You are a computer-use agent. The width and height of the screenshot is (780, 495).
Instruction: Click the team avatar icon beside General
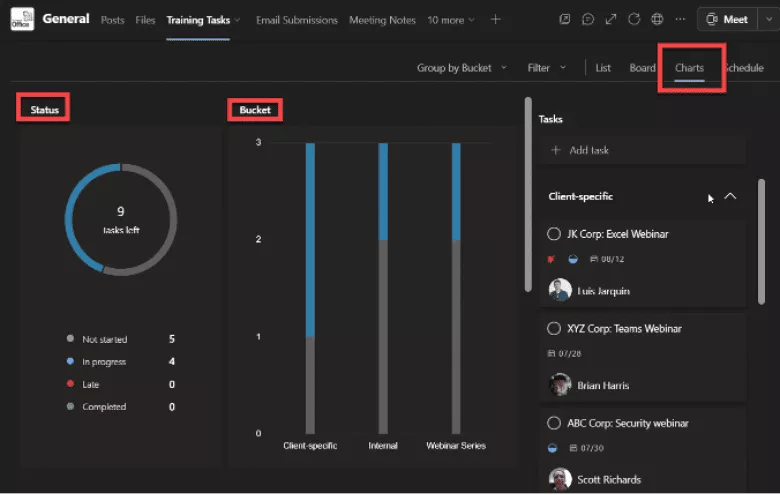point(22,19)
